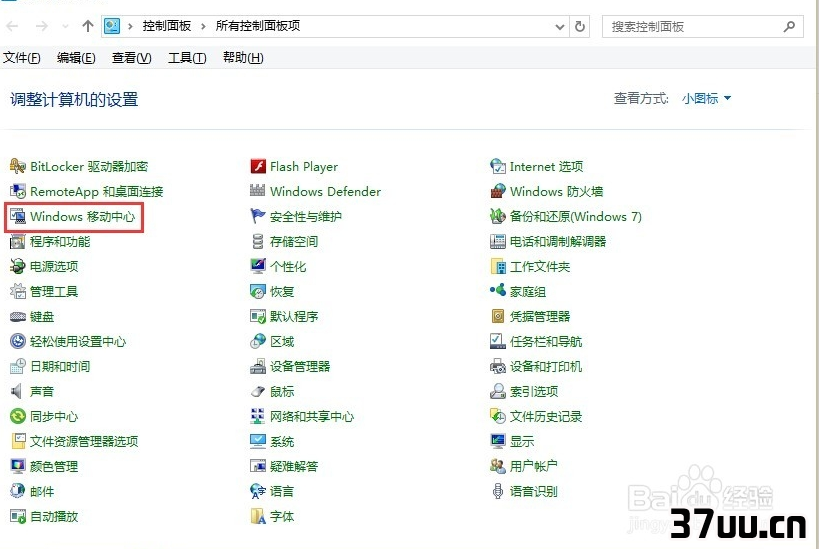Open the 文件历史记录 link
Screen dimensions: 819x549
coord(546,416)
